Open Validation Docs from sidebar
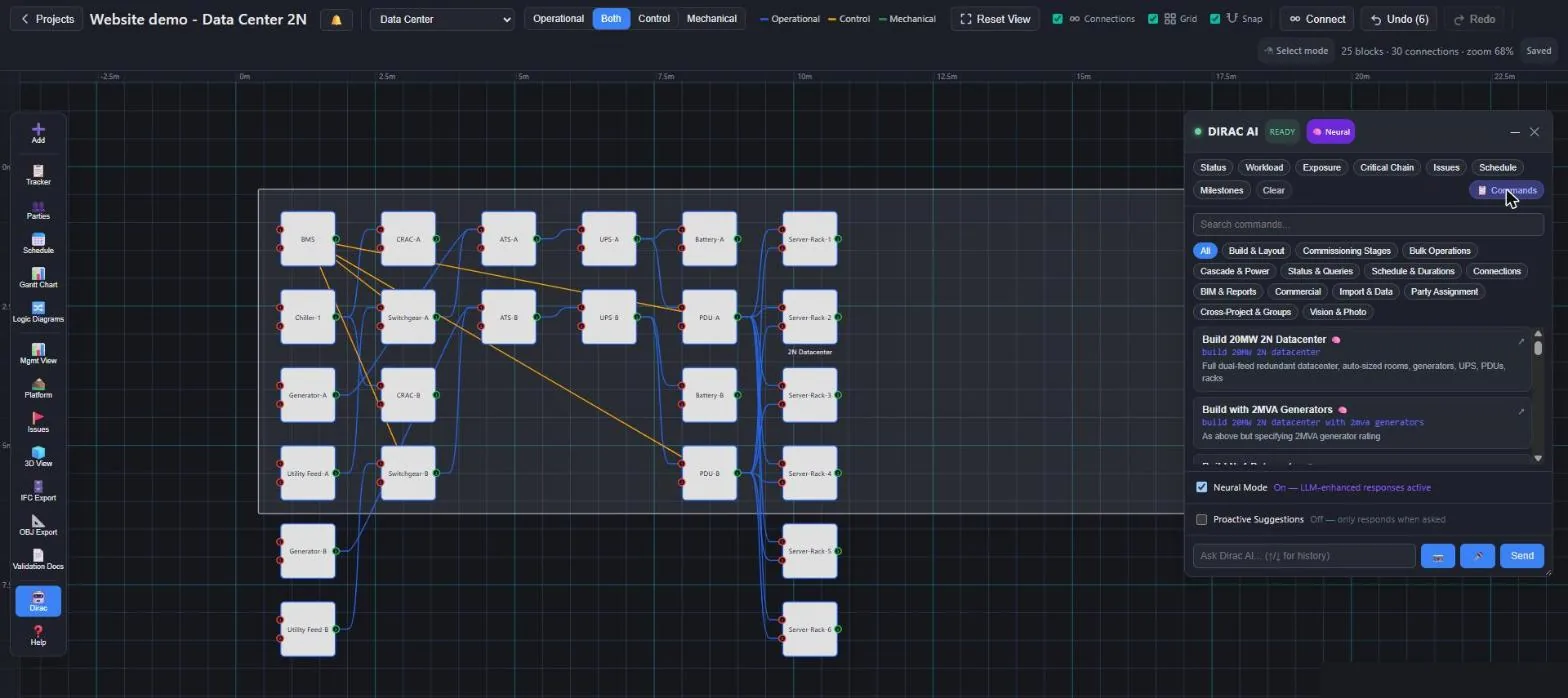1568x698 pixels. click(x=38, y=560)
